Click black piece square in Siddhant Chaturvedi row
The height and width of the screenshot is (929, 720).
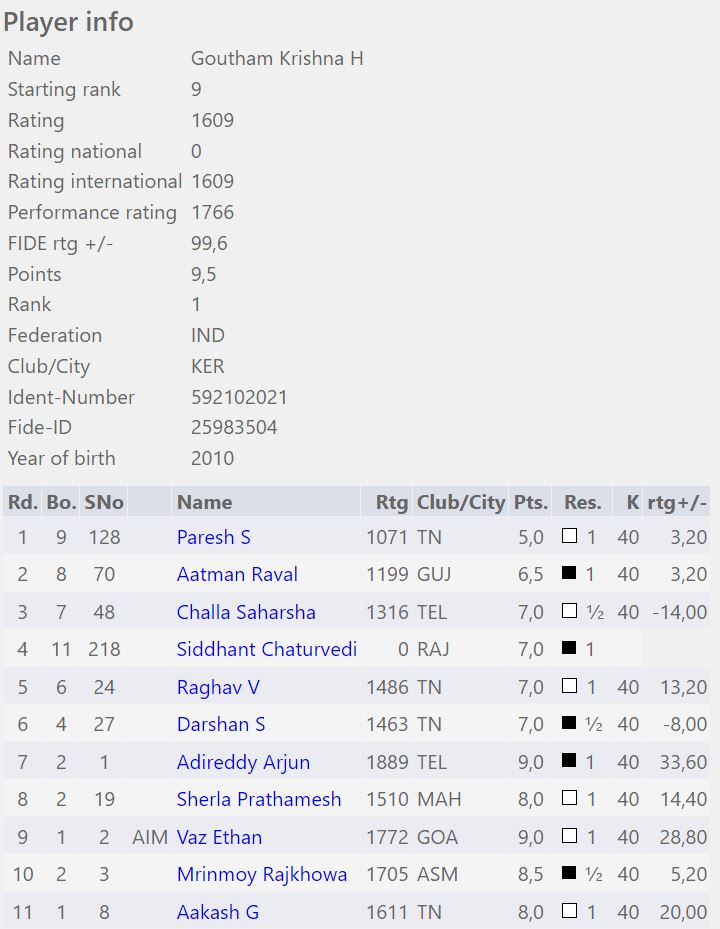(569, 649)
